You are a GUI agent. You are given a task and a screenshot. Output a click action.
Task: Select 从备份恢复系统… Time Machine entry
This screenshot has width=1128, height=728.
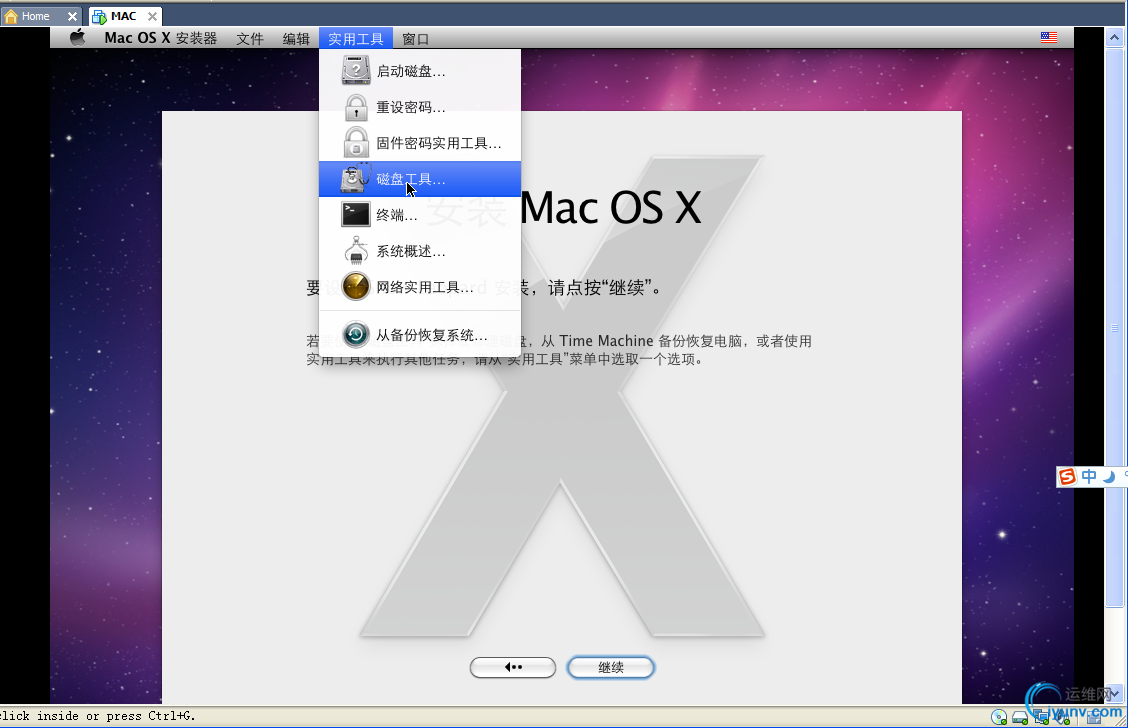pyautogui.click(x=420, y=335)
